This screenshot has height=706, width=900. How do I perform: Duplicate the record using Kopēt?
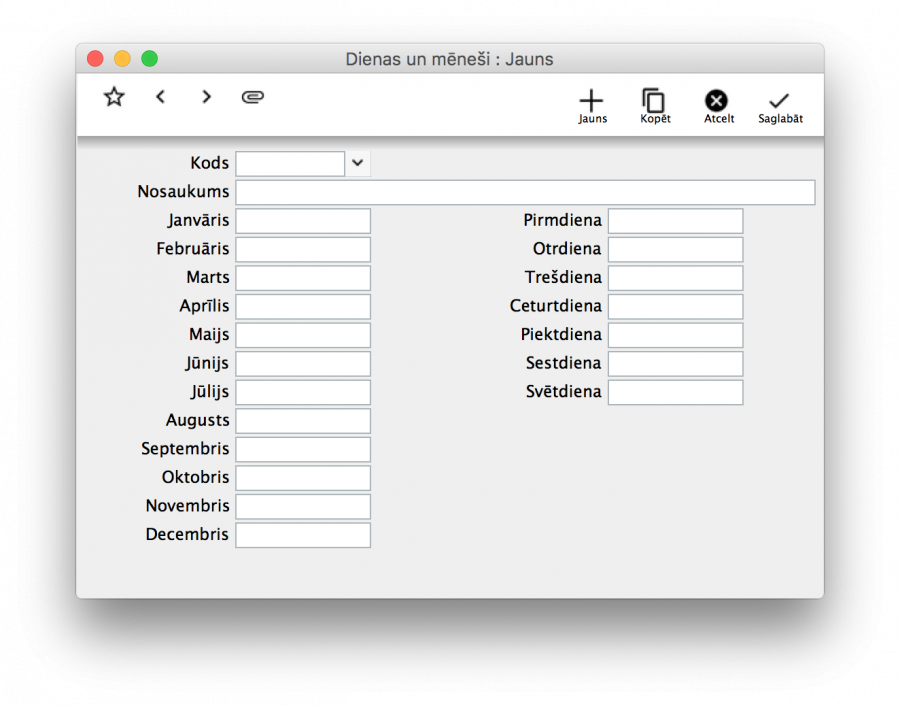(655, 105)
